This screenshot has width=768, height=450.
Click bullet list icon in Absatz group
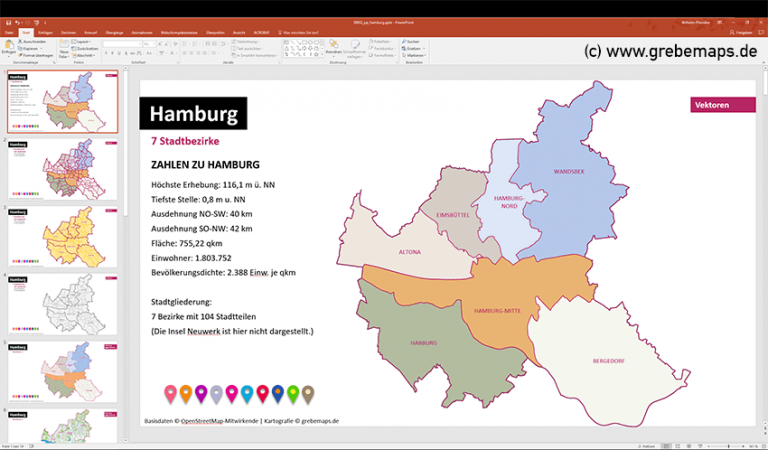186,44
